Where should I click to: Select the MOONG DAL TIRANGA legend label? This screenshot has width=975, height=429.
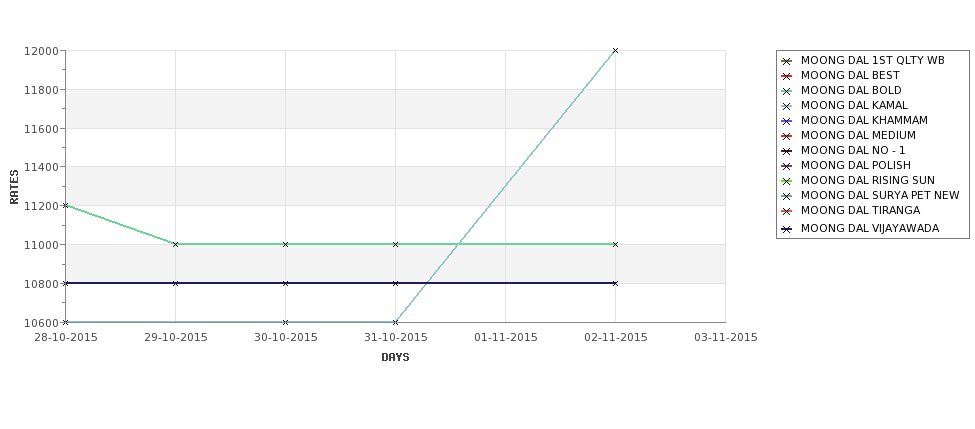coord(860,210)
